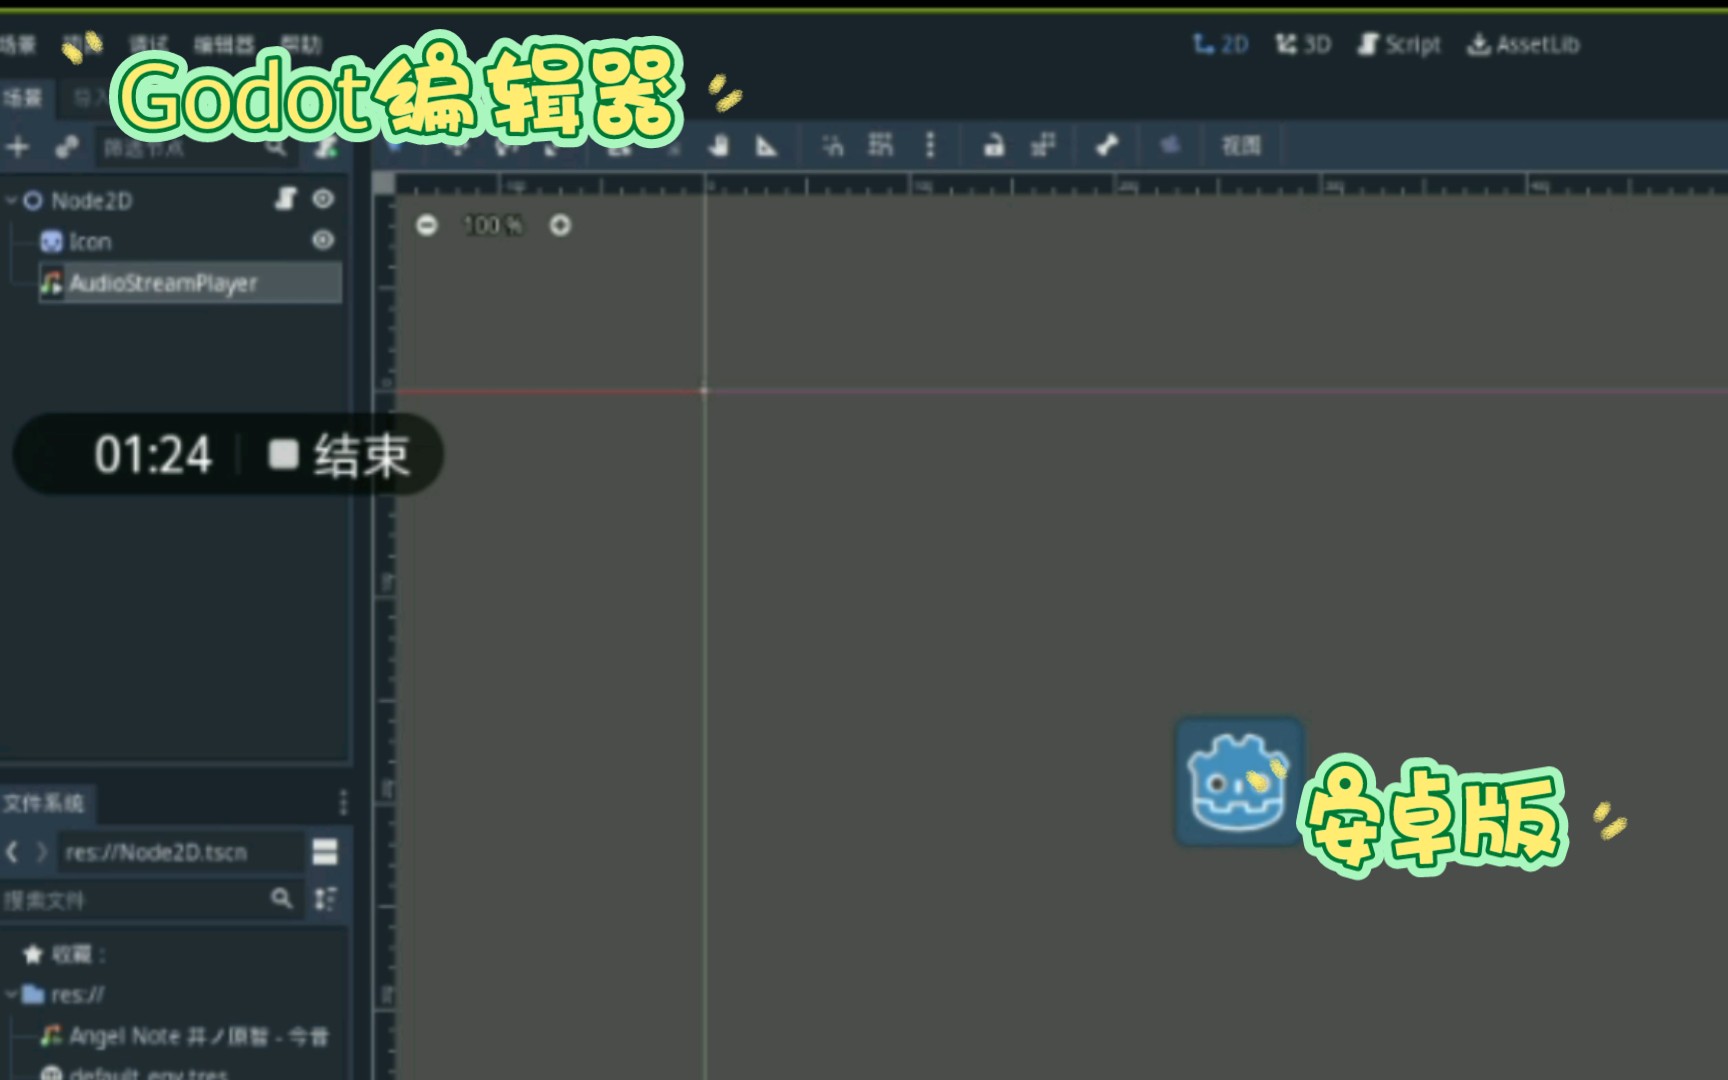The height and width of the screenshot is (1080, 1728).
Task: Click the 搜索文件 search files field
Action: pos(150,900)
